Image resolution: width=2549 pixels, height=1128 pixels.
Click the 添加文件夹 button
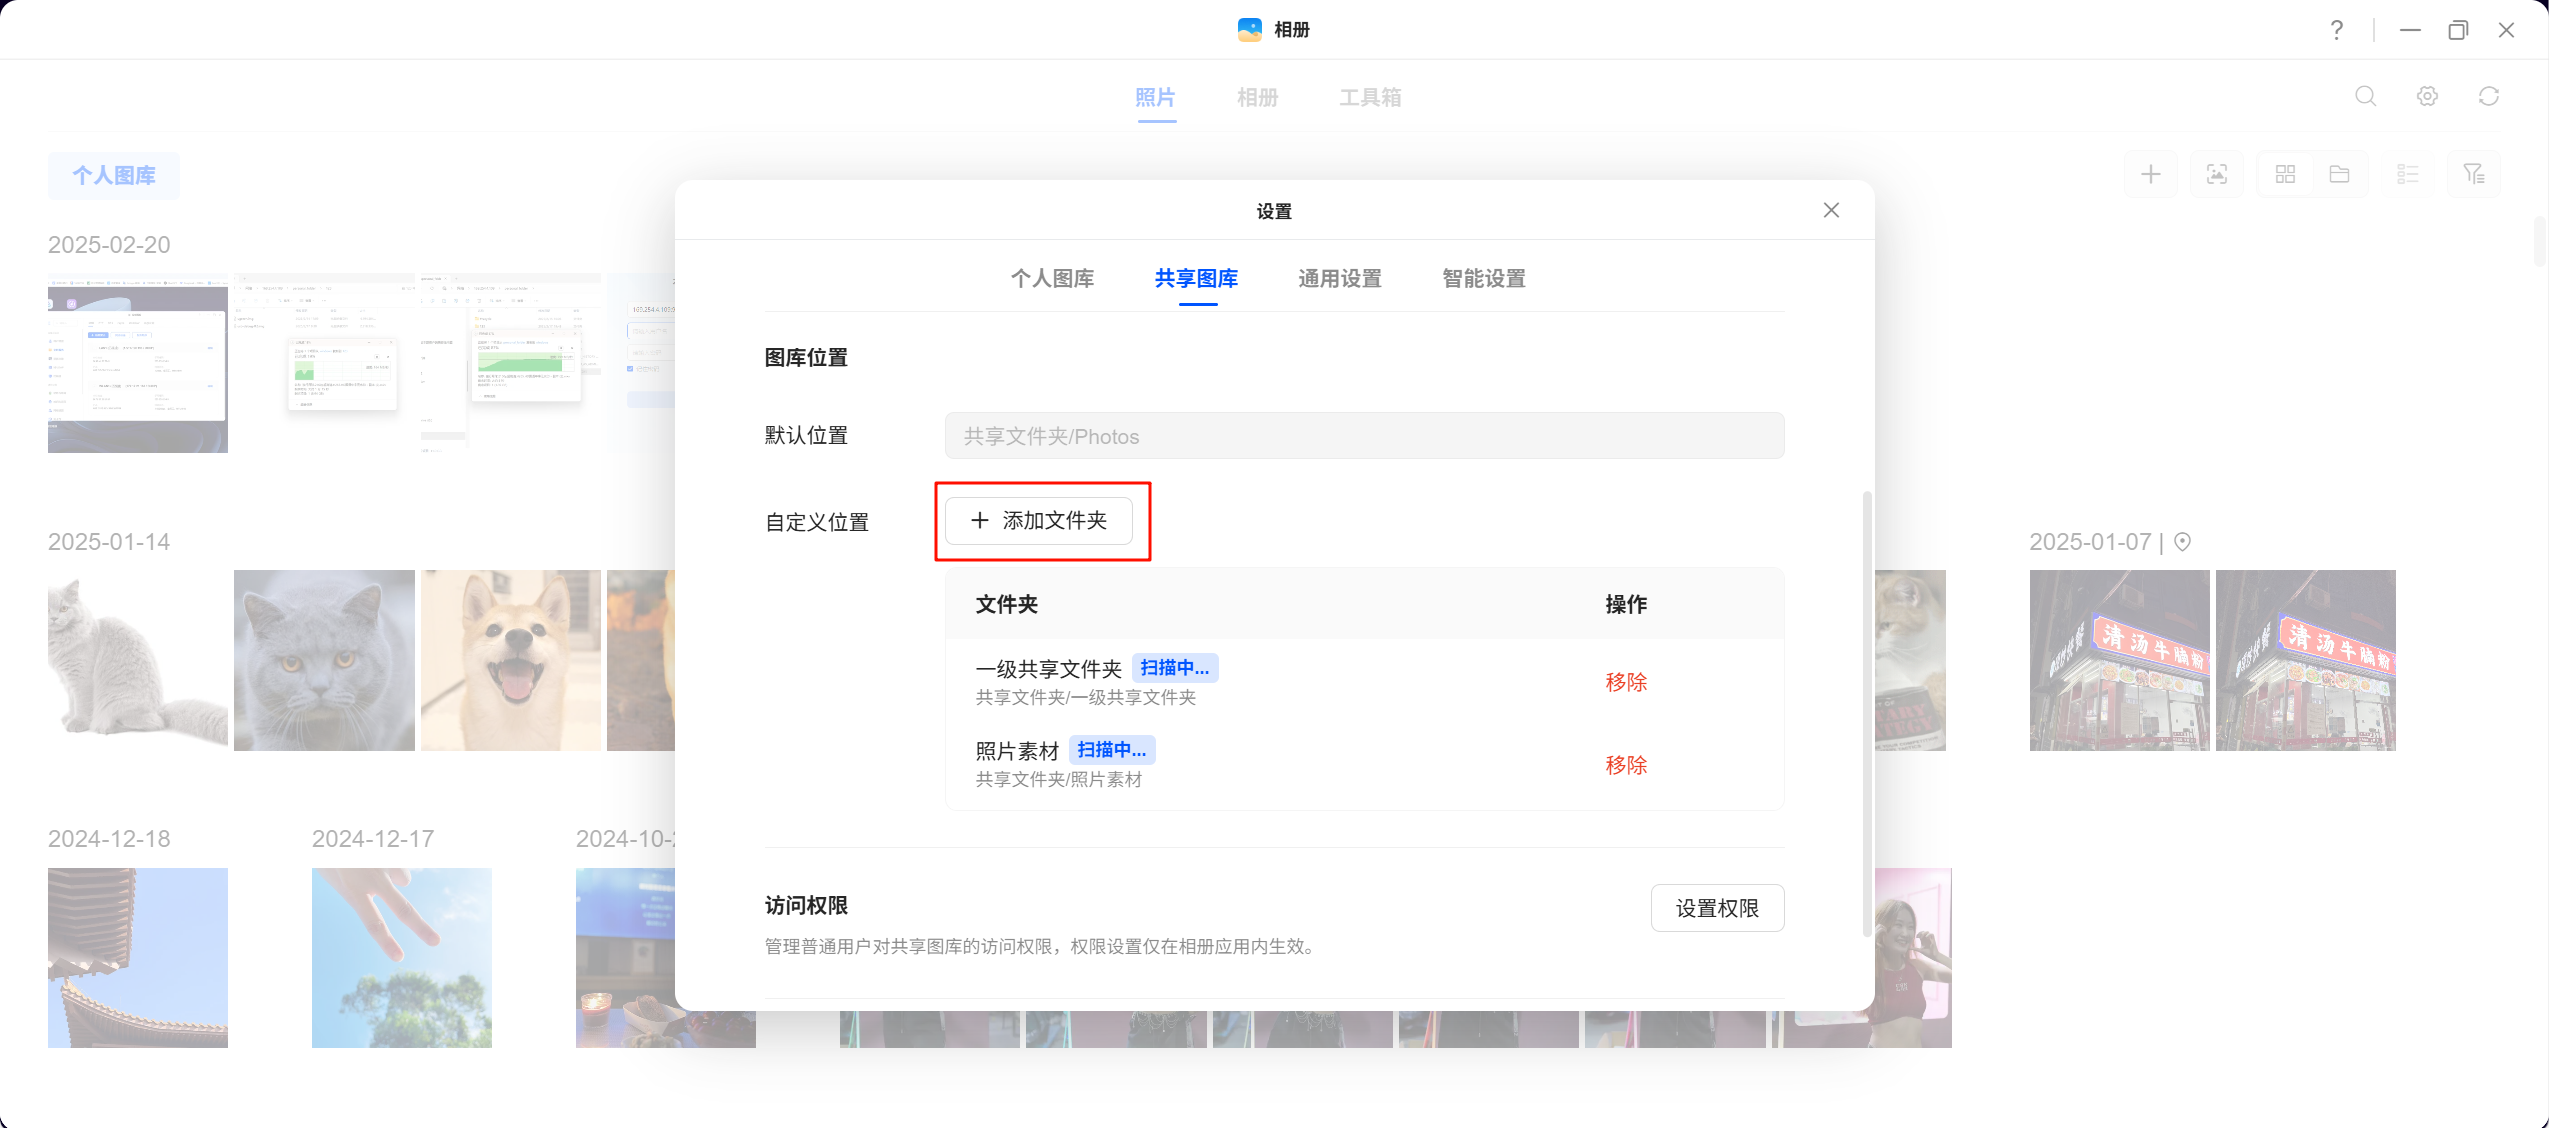point(1039,521)
